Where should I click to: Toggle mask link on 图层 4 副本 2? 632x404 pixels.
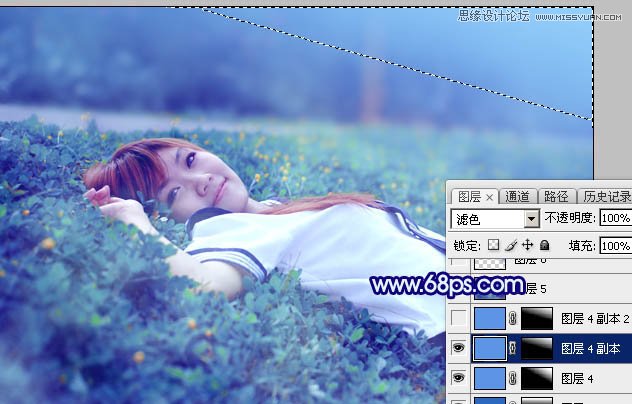point(513,319)
